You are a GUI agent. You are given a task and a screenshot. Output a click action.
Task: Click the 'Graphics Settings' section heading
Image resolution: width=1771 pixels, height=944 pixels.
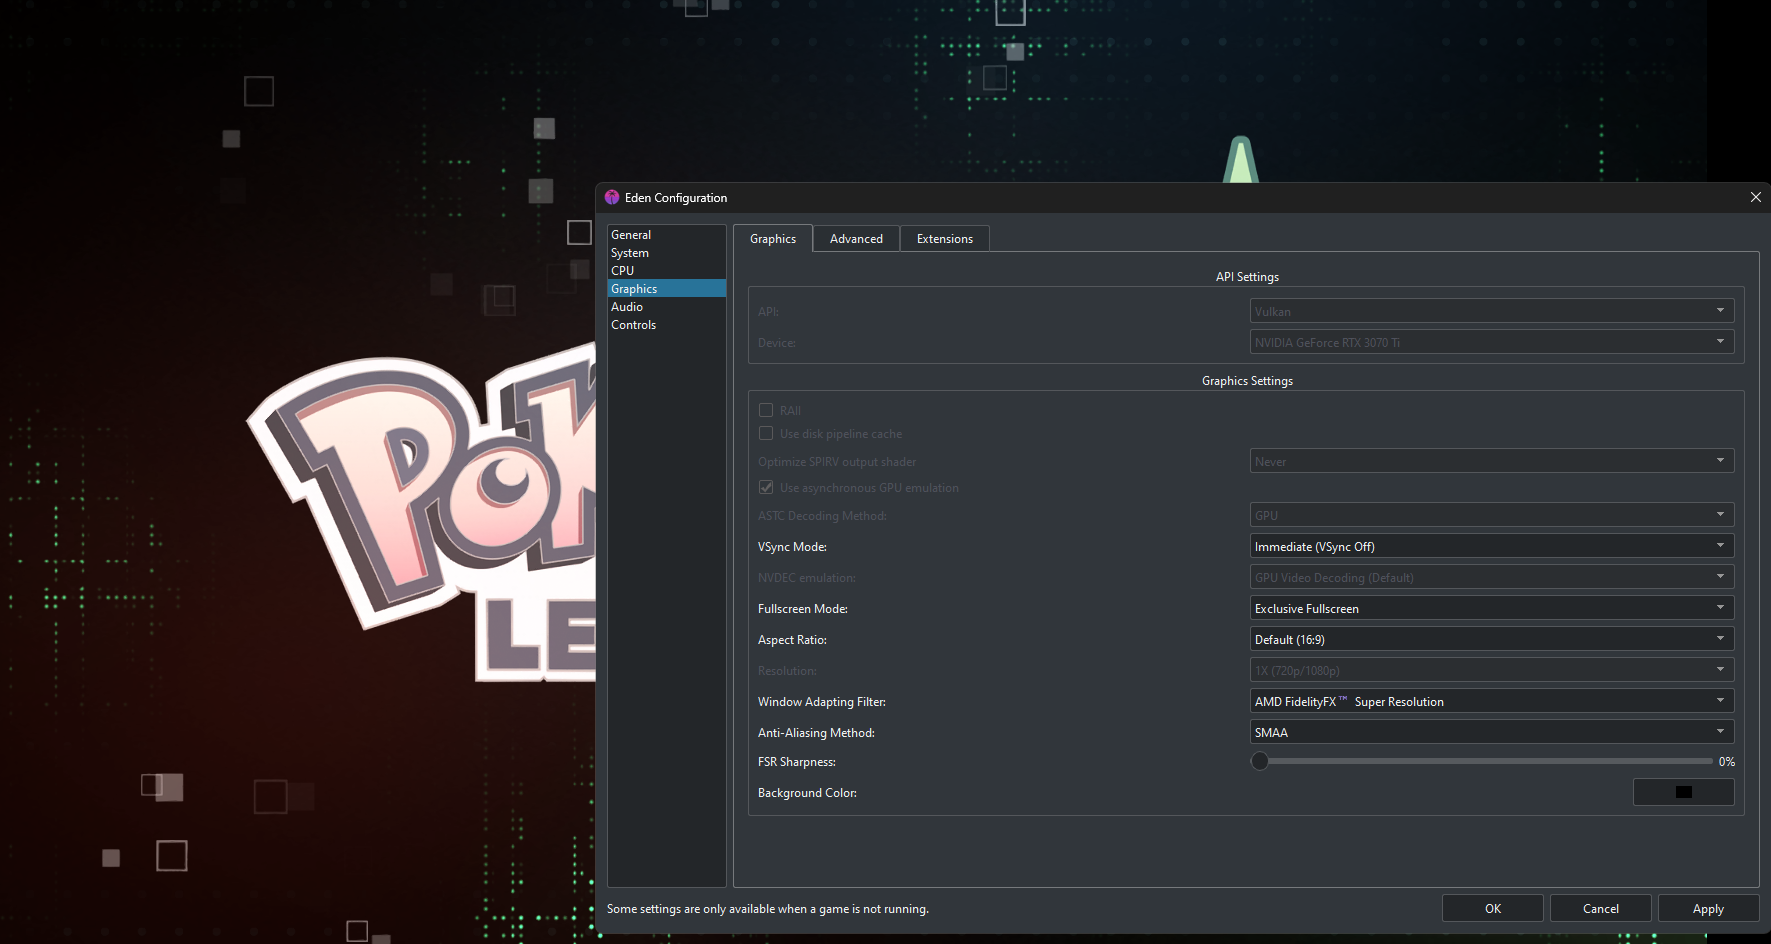pos(1247,381)
